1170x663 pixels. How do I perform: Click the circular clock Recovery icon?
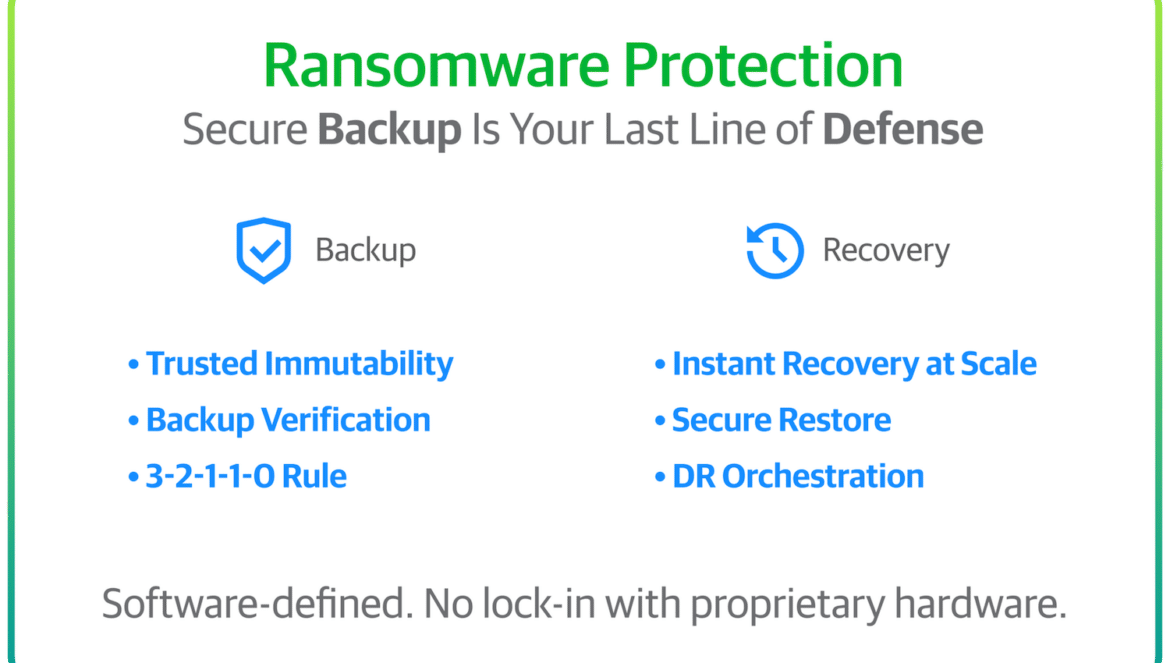click(775, 251)
